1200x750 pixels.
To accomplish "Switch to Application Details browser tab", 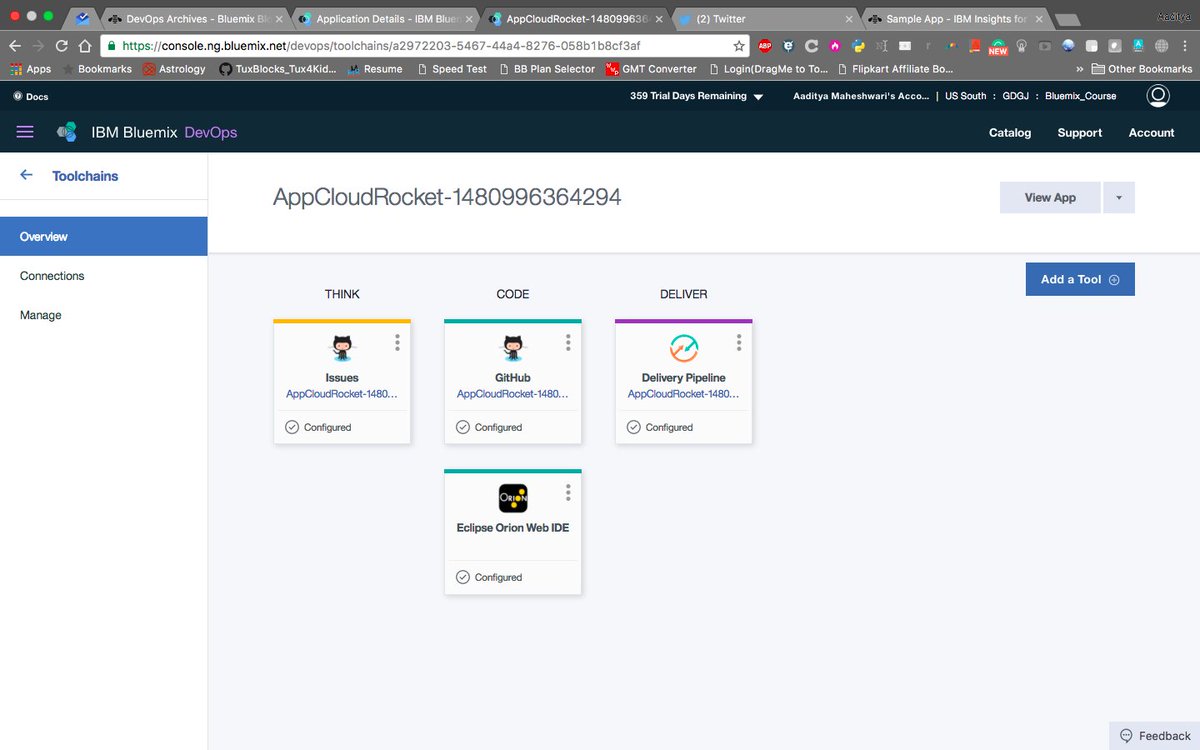I will 385,18.
